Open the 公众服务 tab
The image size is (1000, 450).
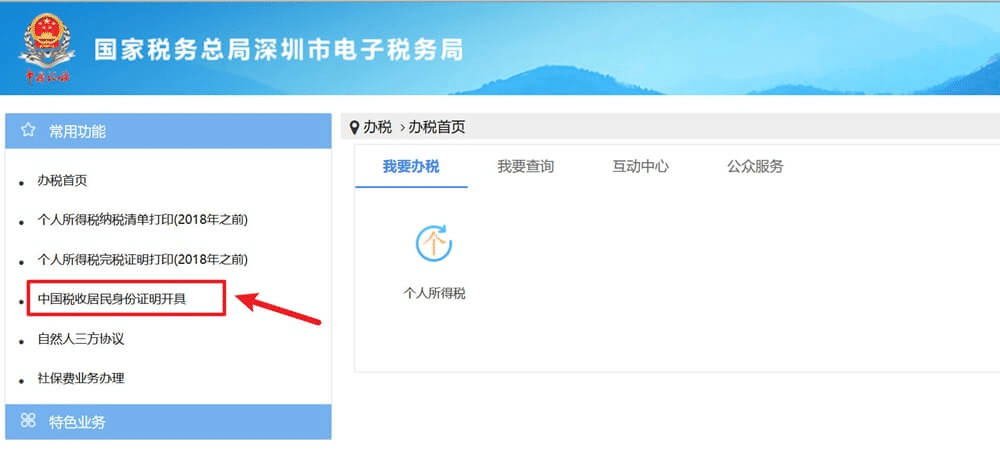(x=755, y=167)
